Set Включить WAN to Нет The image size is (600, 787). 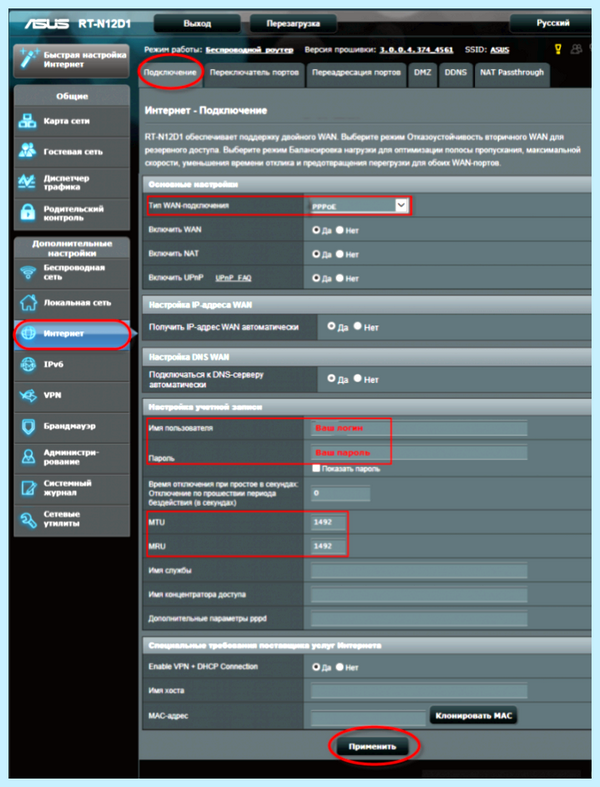tap(340, 230)
